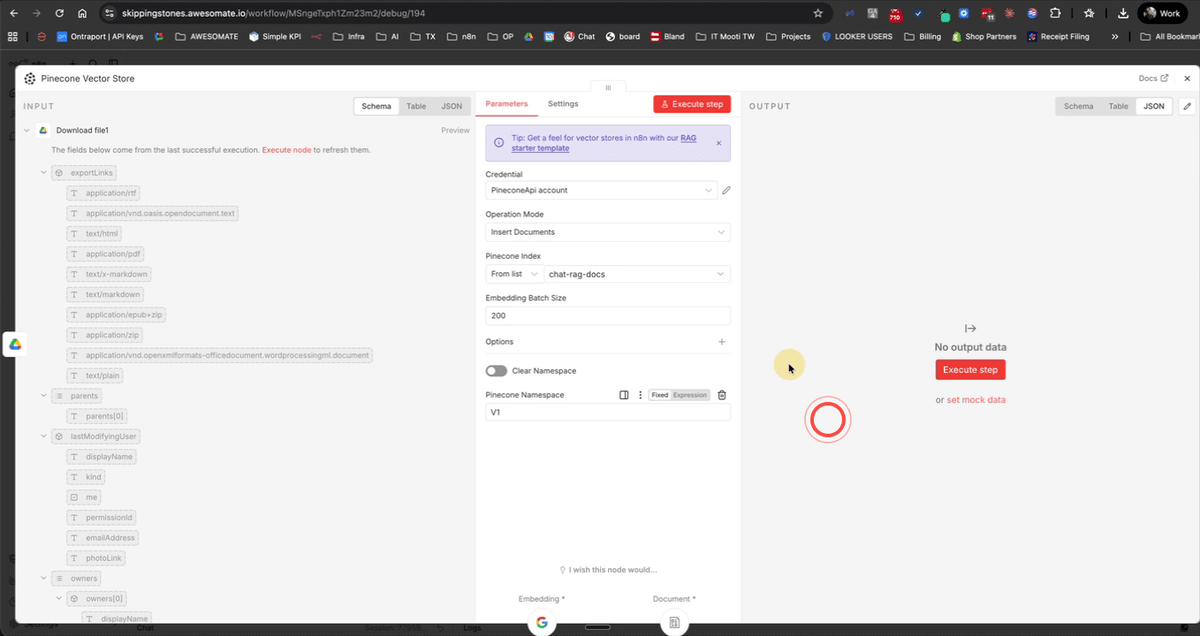Image resolution: width=1200 pixels, height=636 pixels.
Task: Close the Pinecone Vector Store panel
Action: tap(1187, 78)
